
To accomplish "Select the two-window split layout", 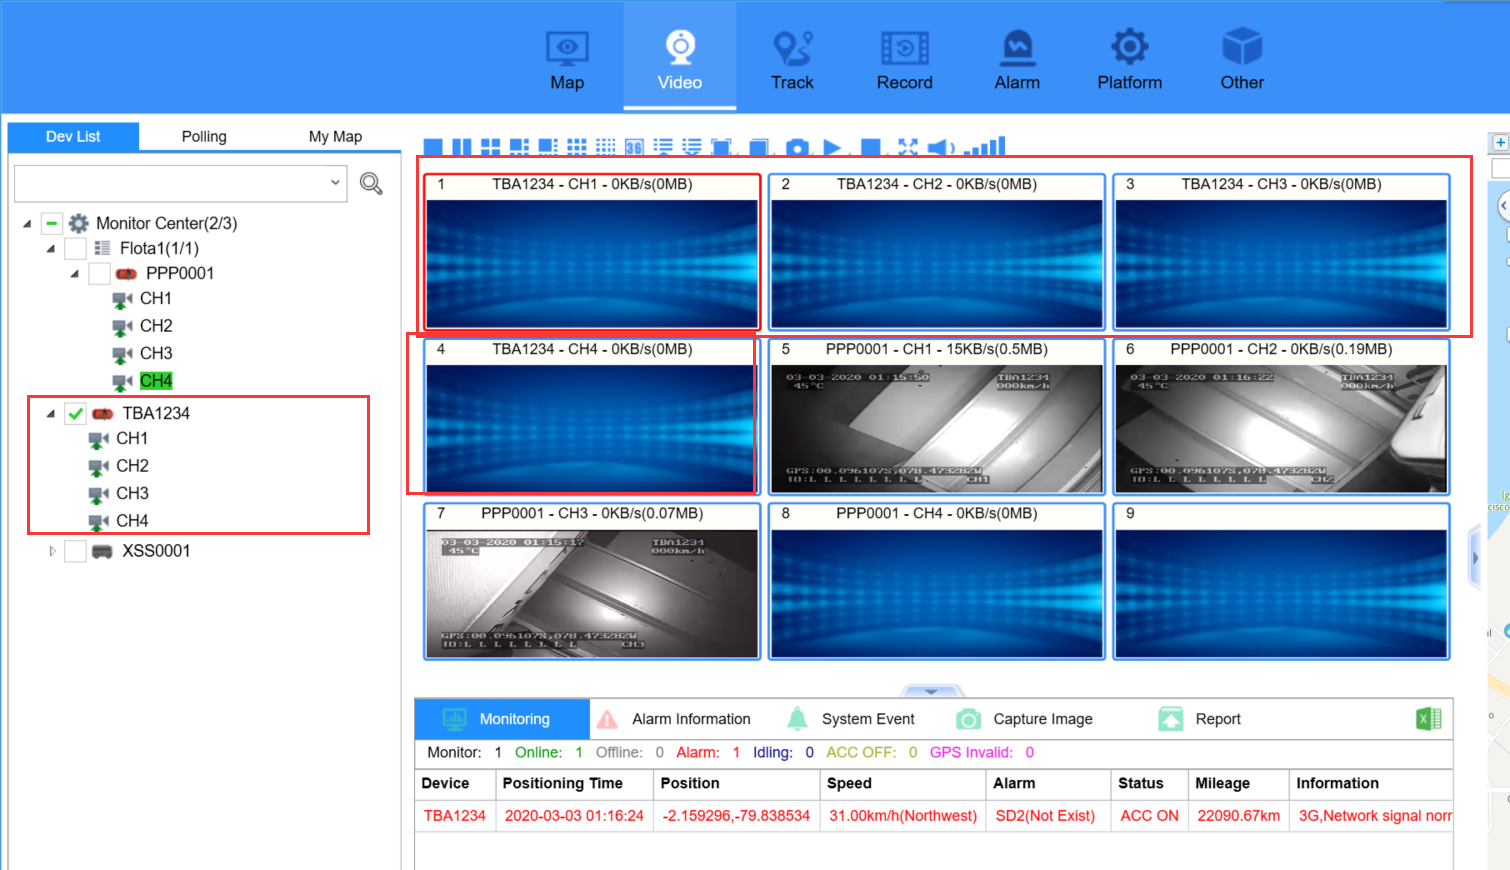I will tap(461, 147).
